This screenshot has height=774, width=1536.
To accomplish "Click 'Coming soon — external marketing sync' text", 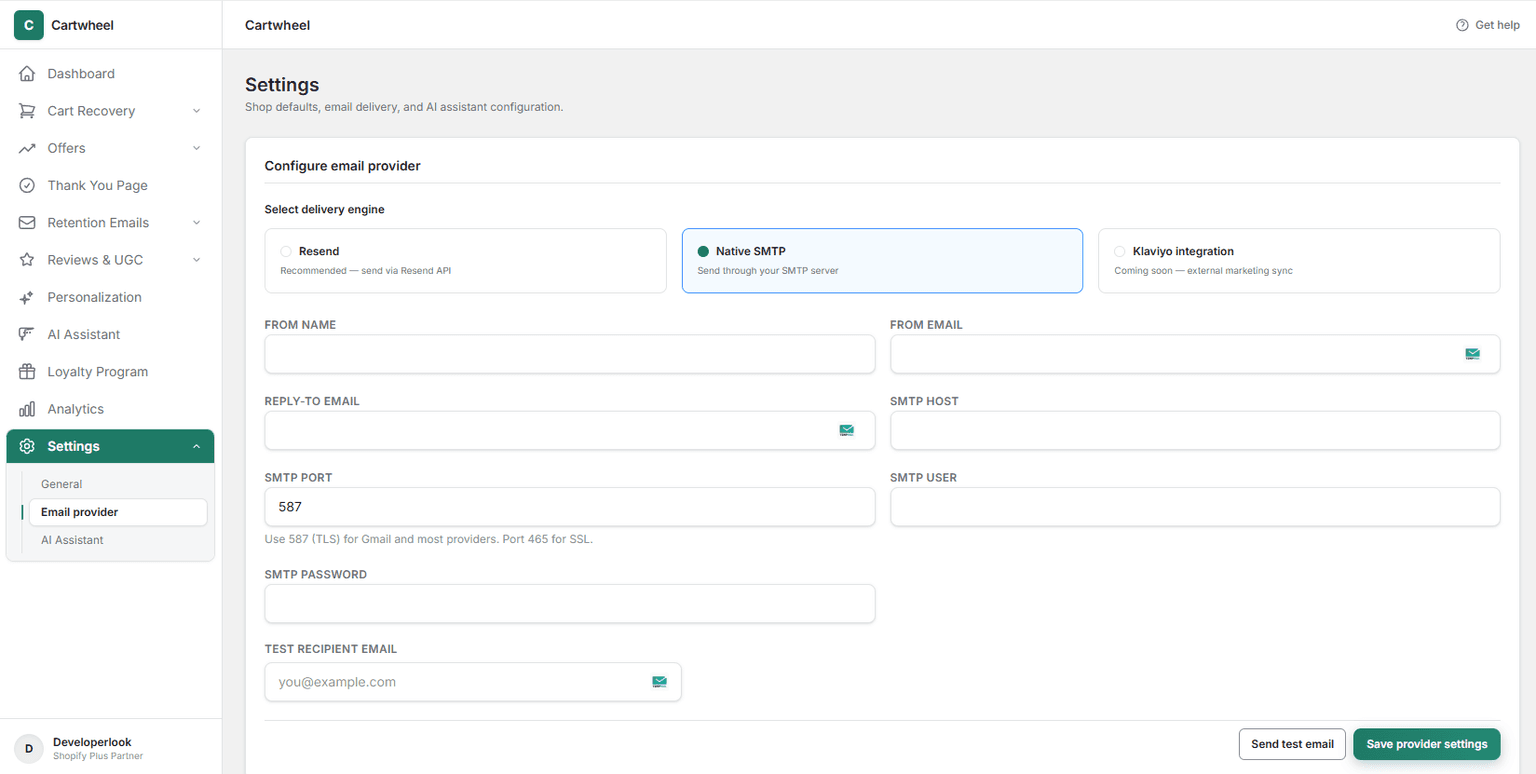I will [x=1203, y=271].
